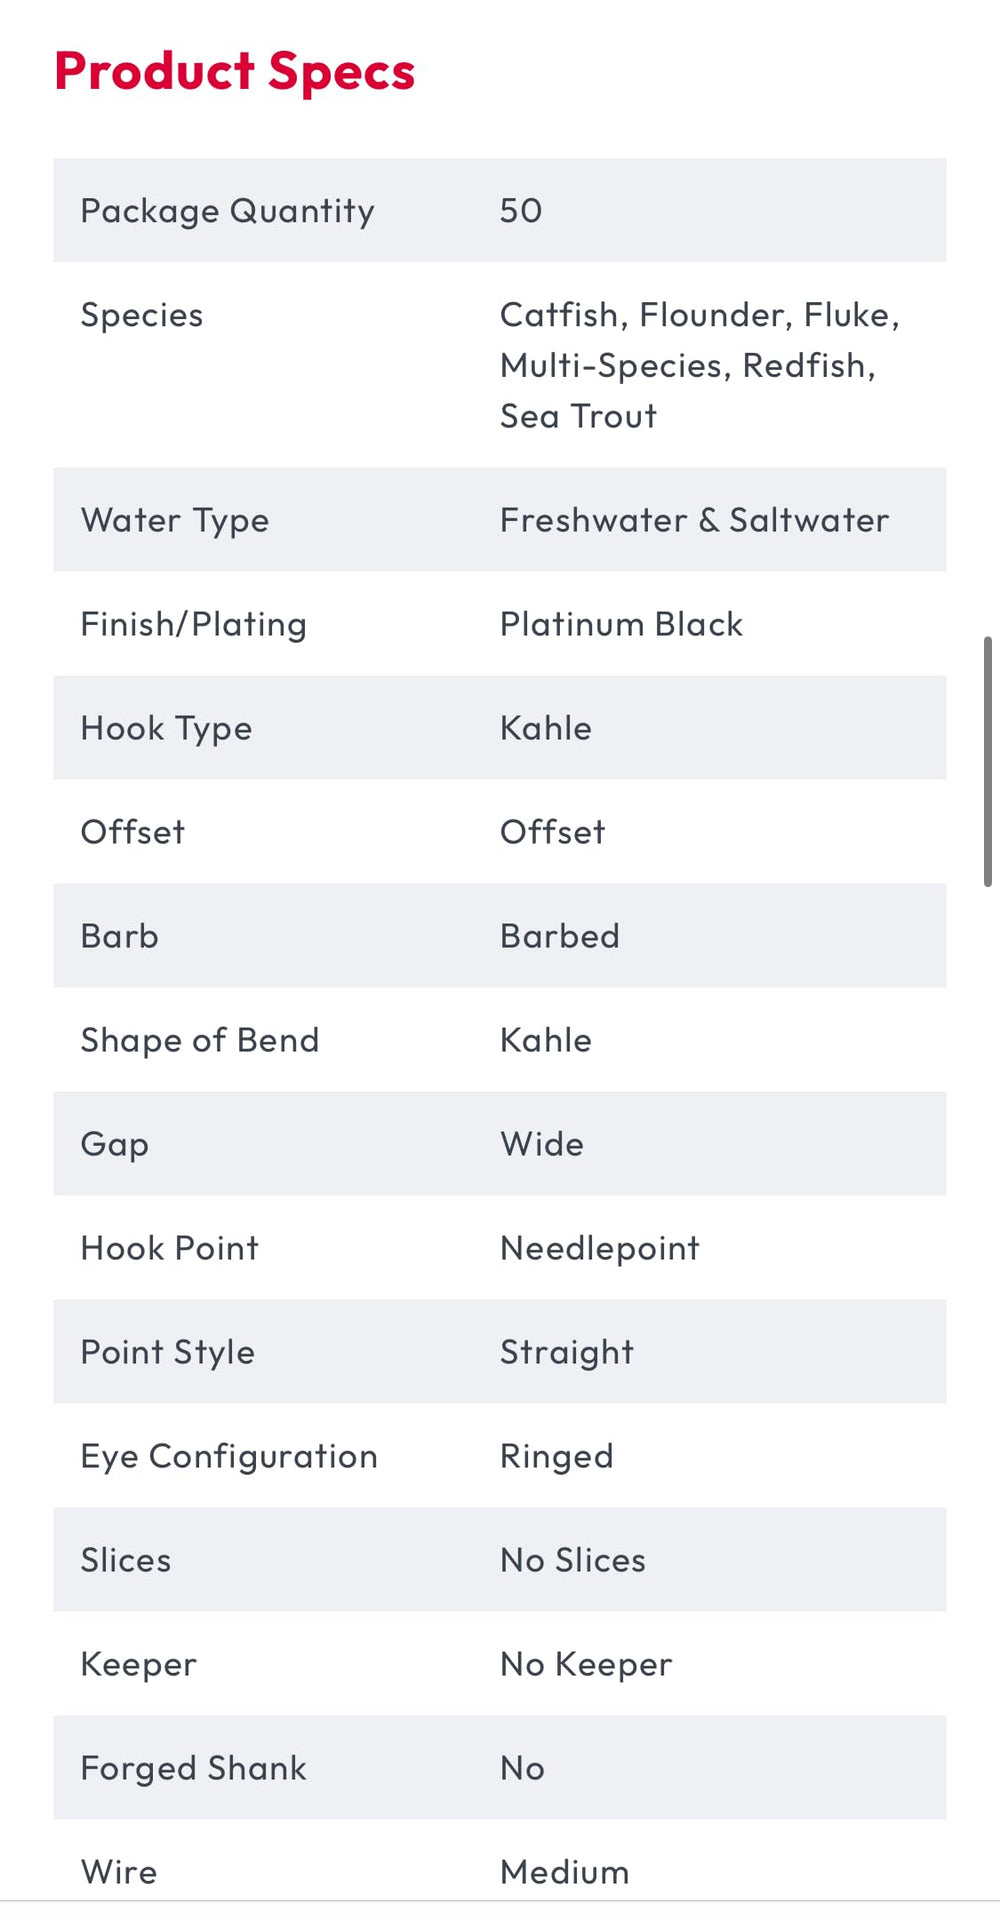The width and height of the screenshot is (1000, 1920).
Task: Click the Platinum Black finish value
Action: coord(622,624)
